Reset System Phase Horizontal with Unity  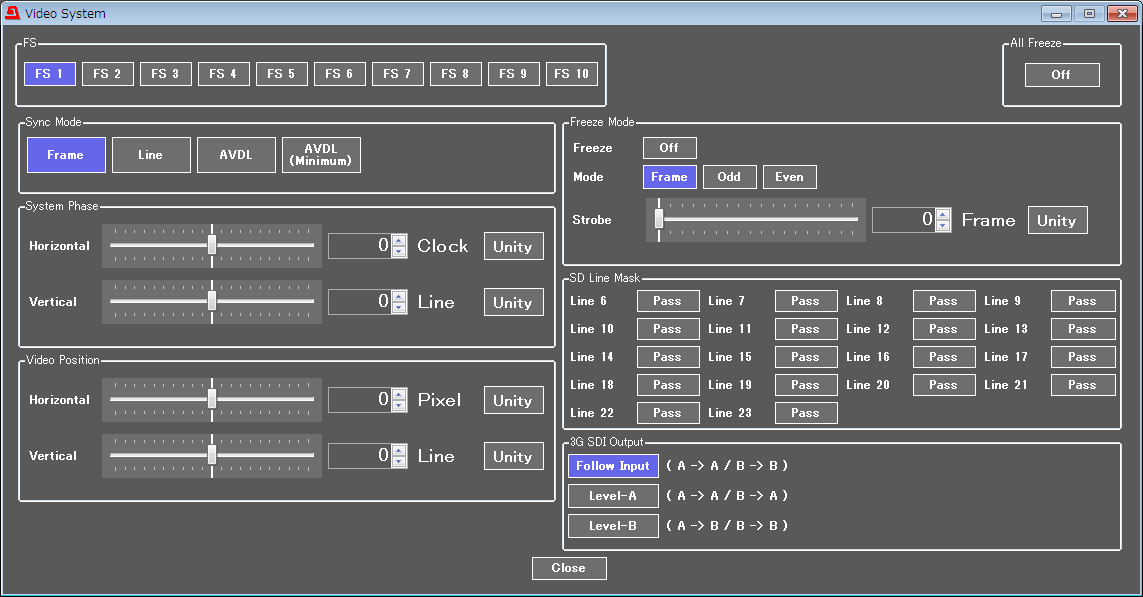pos(513,246)
